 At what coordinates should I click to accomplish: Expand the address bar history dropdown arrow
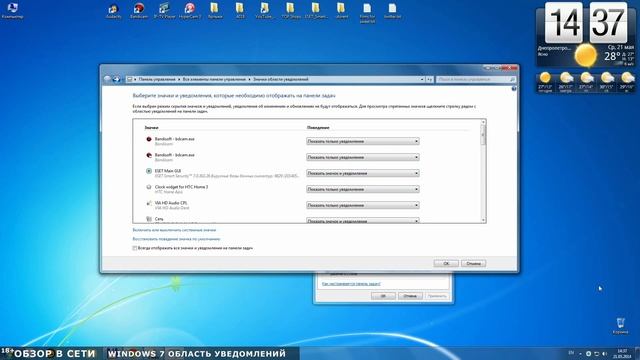pyautogui.click(x=422, y=80)
